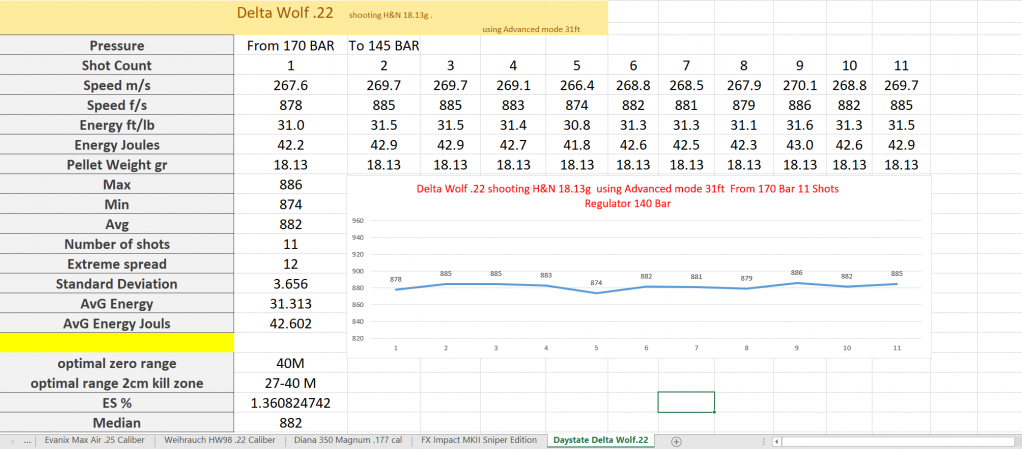Click the 886 data label in the chart
Image resolution: width=1022 pixels, height=449 pixels.
click(796, 272)
